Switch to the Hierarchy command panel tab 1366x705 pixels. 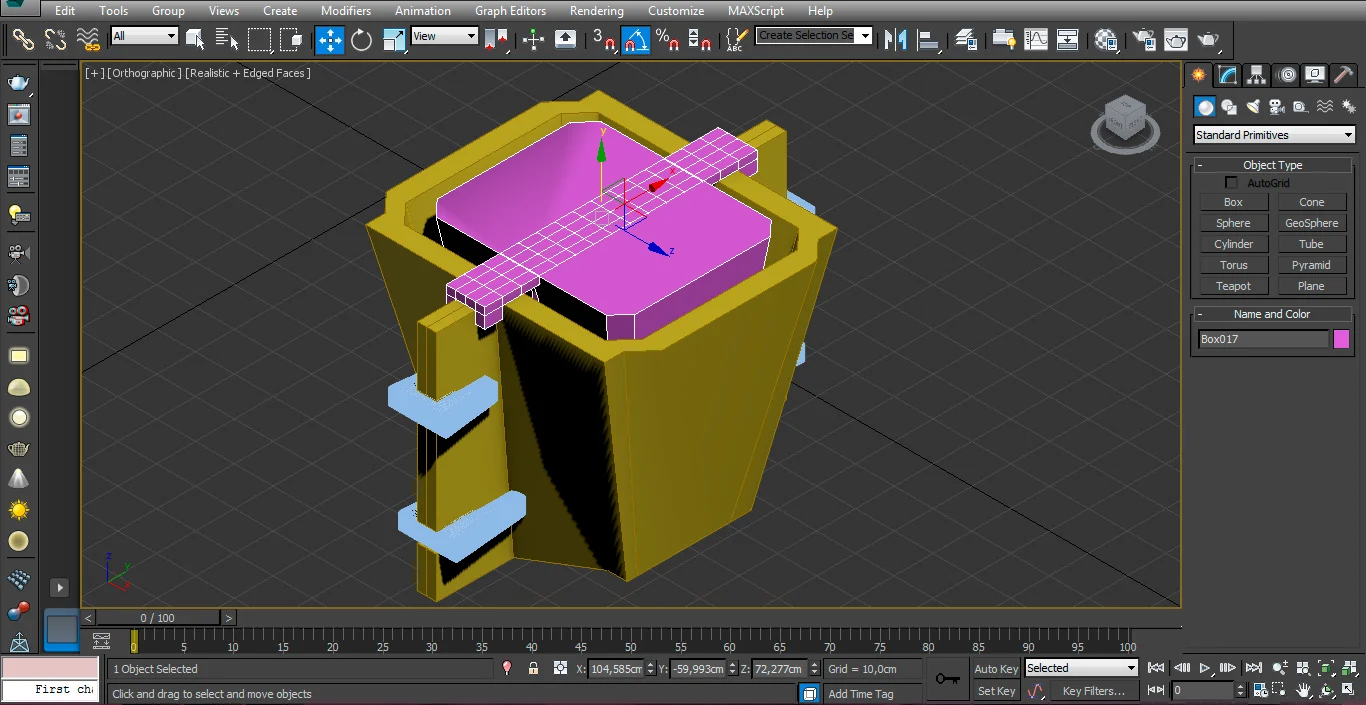[1257, 76]
